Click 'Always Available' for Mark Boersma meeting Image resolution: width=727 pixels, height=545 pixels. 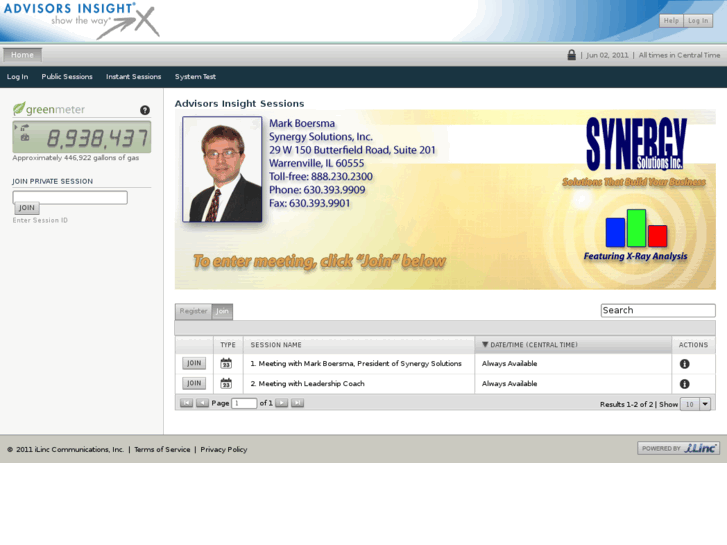[x=509, y=363]
